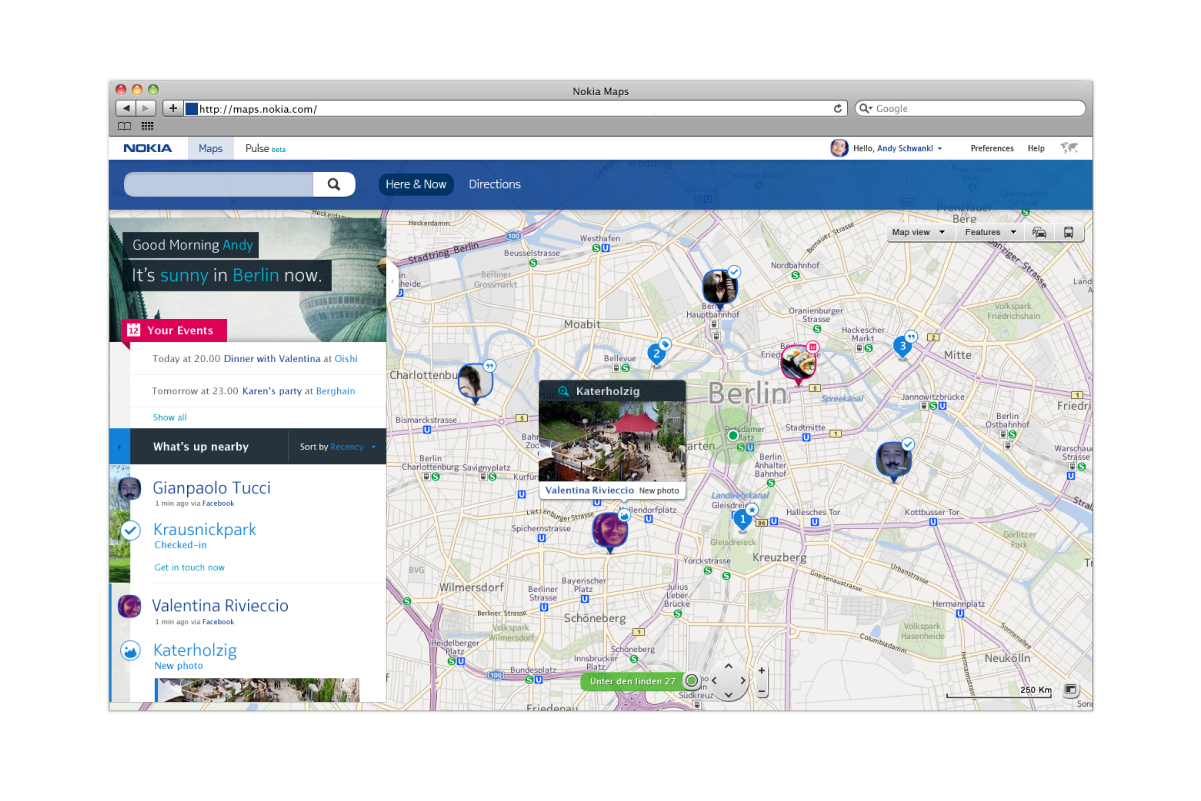Open the bookmarks book icon
1201x801 pixels.
(x=125, y=126)
